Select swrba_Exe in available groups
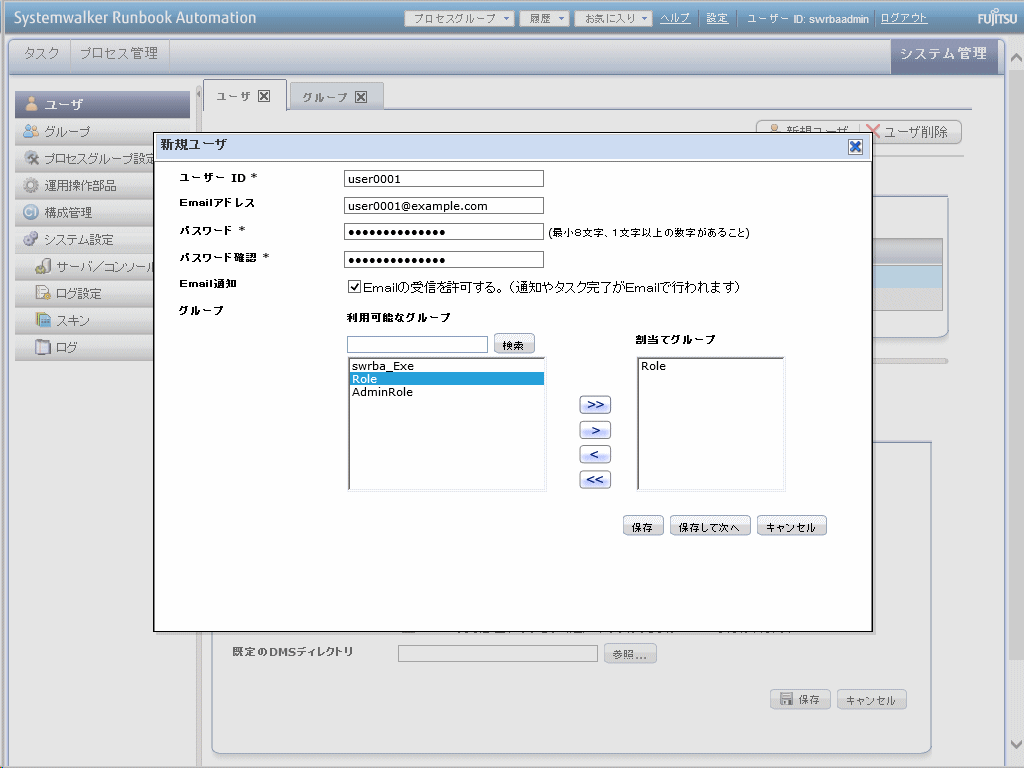 point(447,366)
